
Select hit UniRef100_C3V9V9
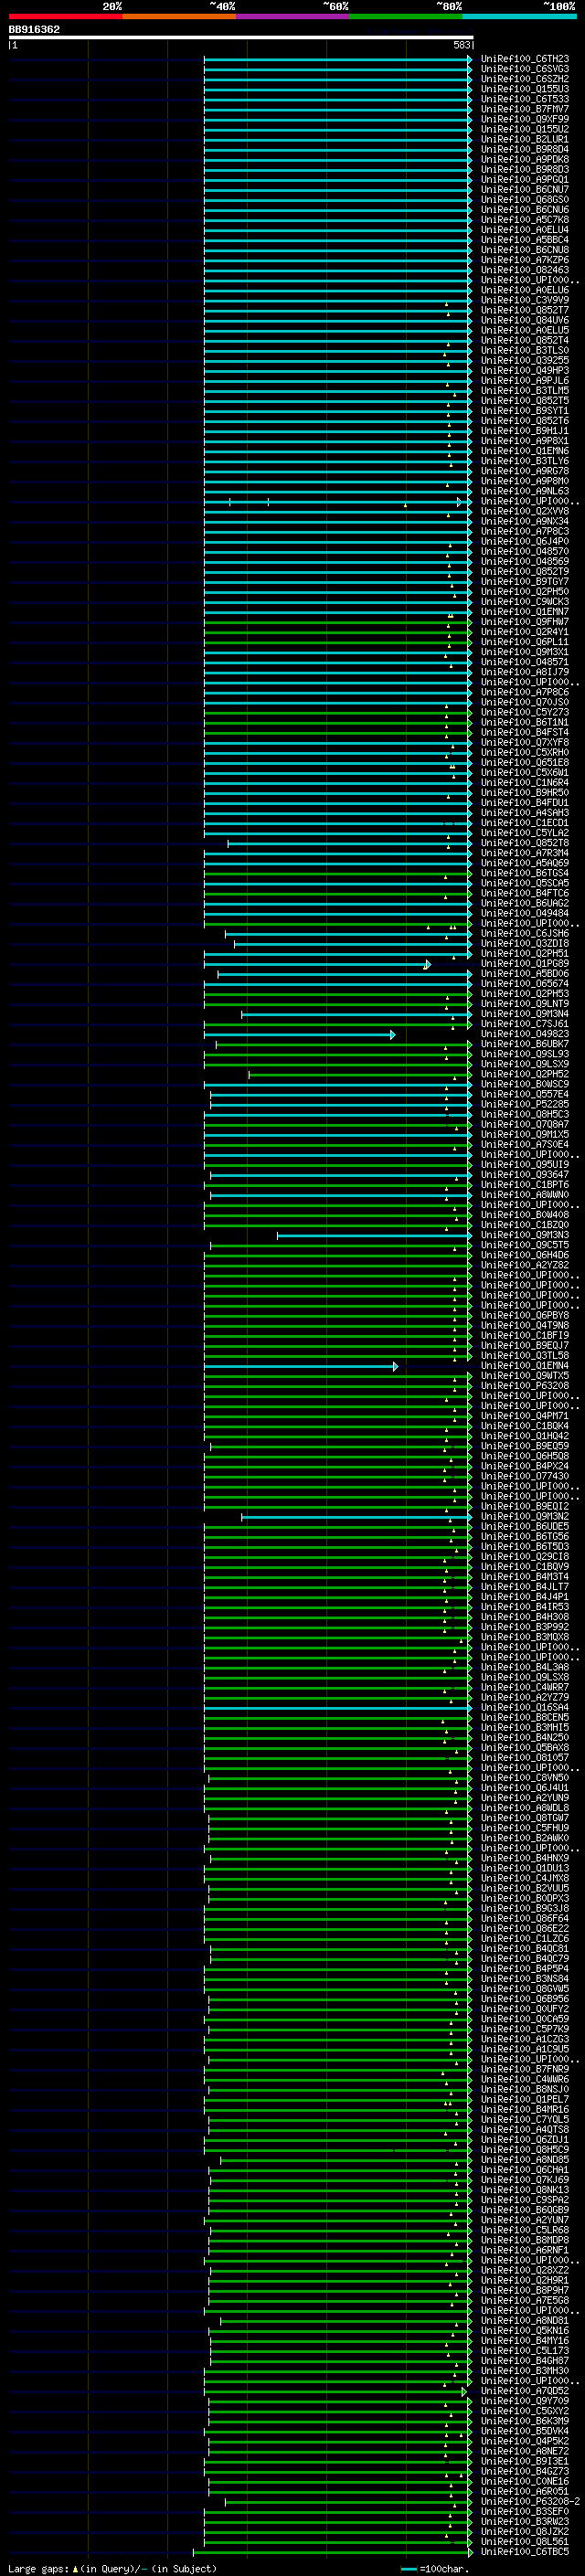click(524, 300)
